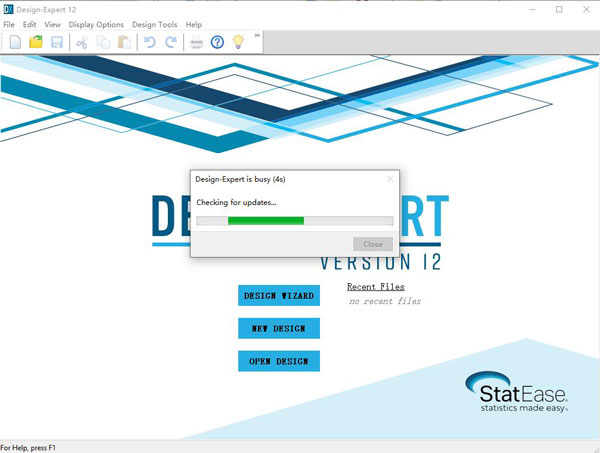Click the light bulb tips icon
The image size is (600, 453).
(x=239, y=42)
